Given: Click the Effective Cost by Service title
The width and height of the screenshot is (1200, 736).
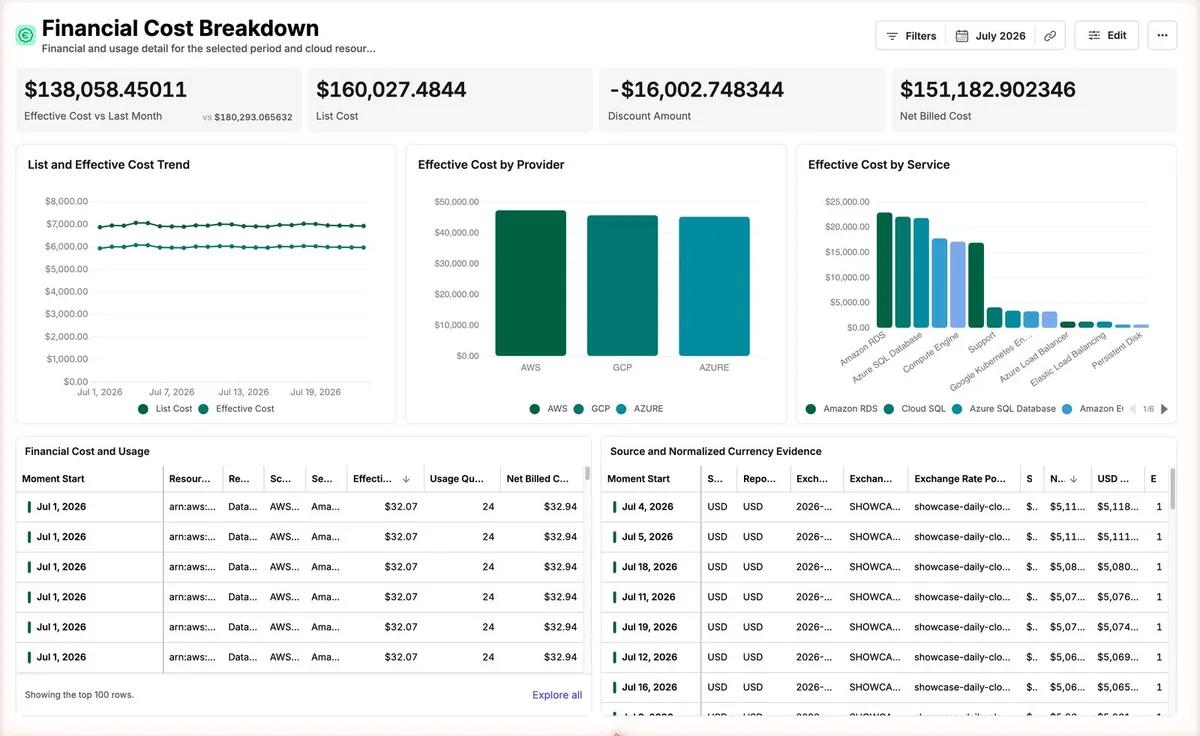Looking at the screenshot, I should coord(879,165).
